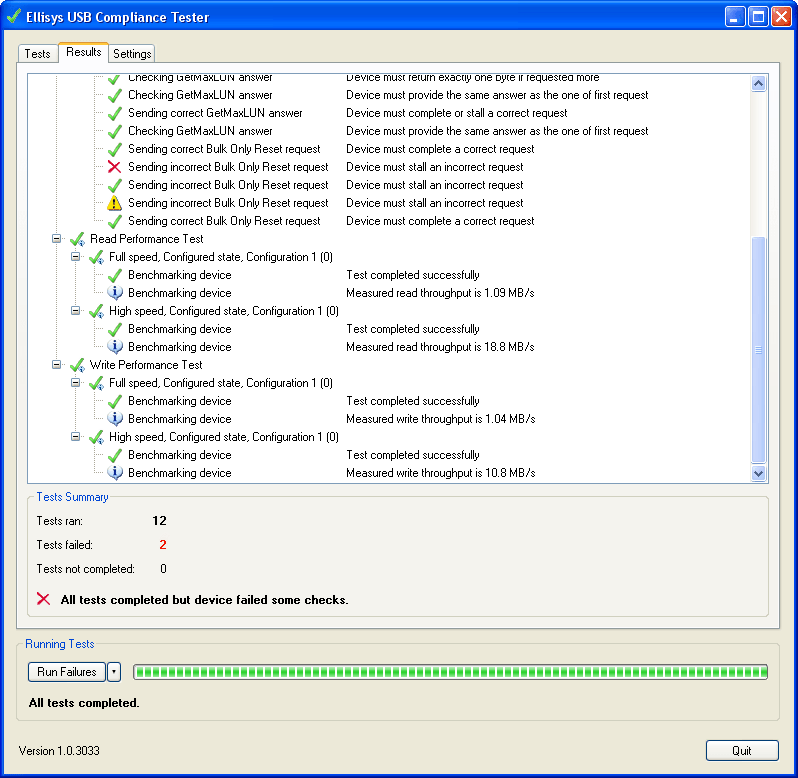Image resolution: width=798 pixels, height=778 pixels.
Task: Click info icon beside read throughput 18.8 MB/s
Action: point(114,347)
